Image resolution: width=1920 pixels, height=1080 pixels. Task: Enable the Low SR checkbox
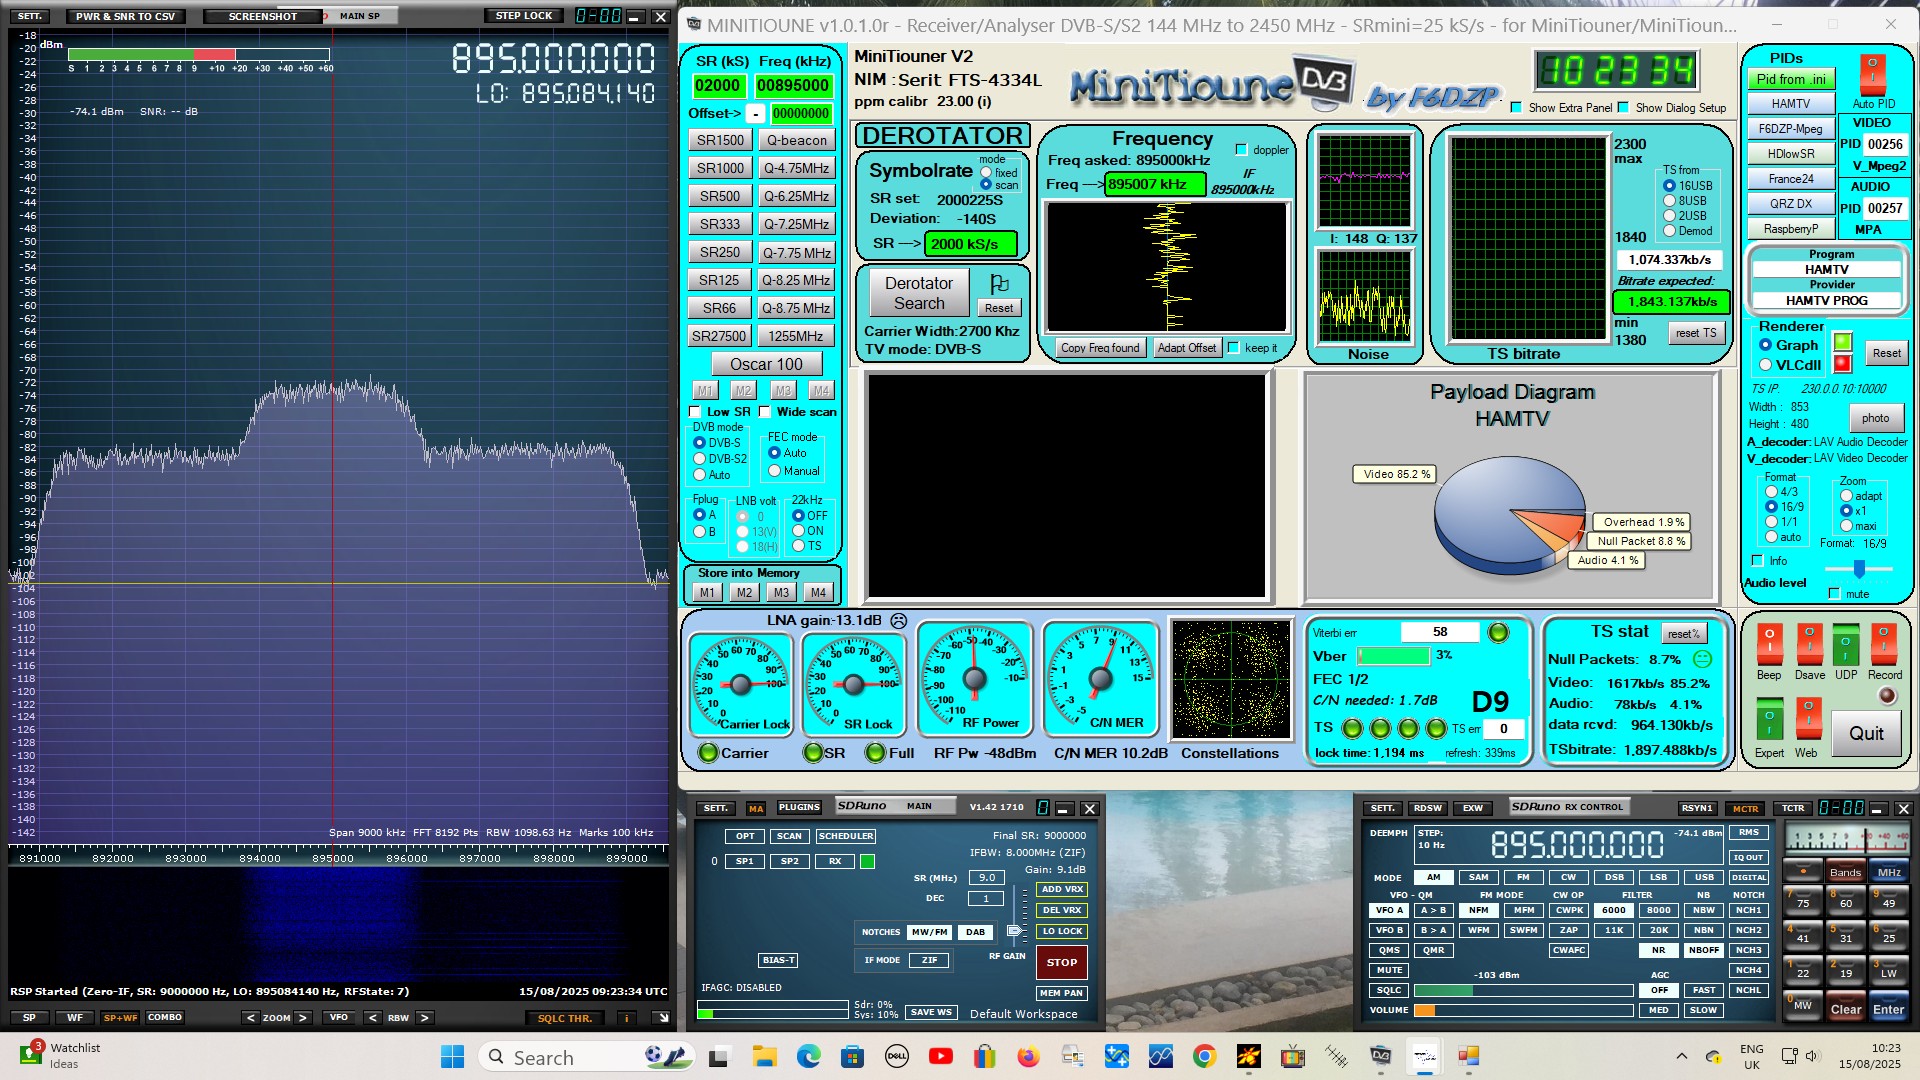click(x=695, y=412)
